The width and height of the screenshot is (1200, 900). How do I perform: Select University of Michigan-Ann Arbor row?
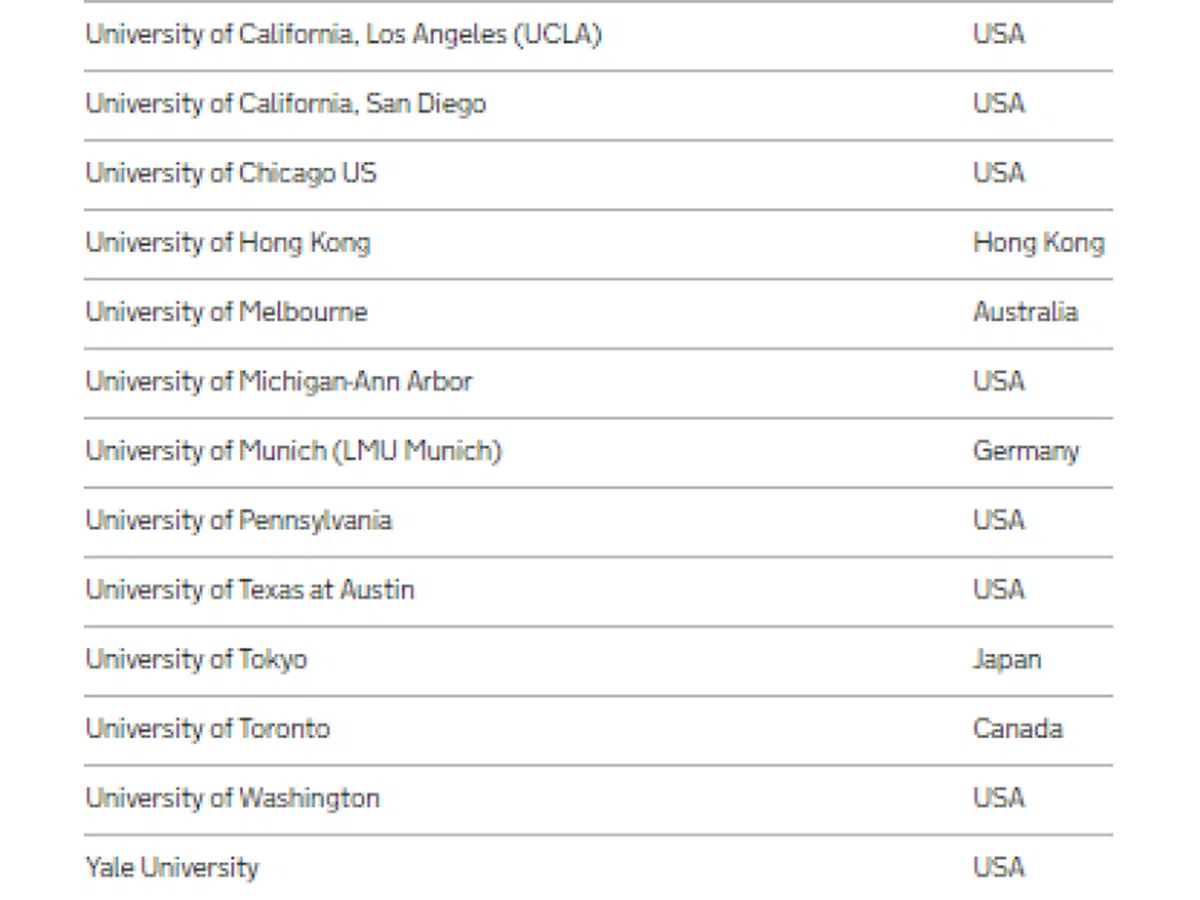tap(279, 381)
